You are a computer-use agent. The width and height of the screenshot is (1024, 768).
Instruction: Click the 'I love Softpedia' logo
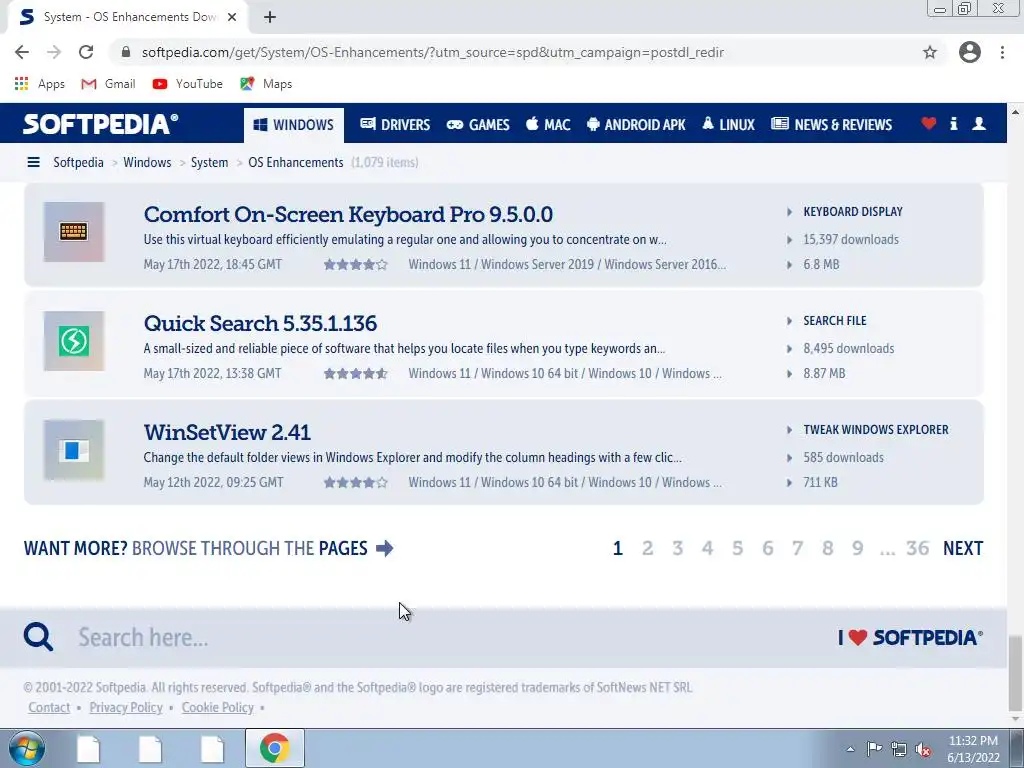coord(910,637)
